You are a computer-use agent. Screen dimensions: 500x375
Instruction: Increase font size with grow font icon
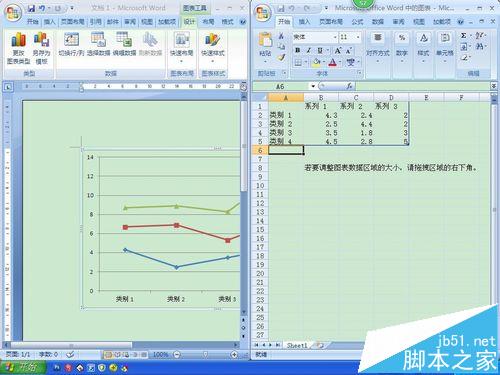338,50
